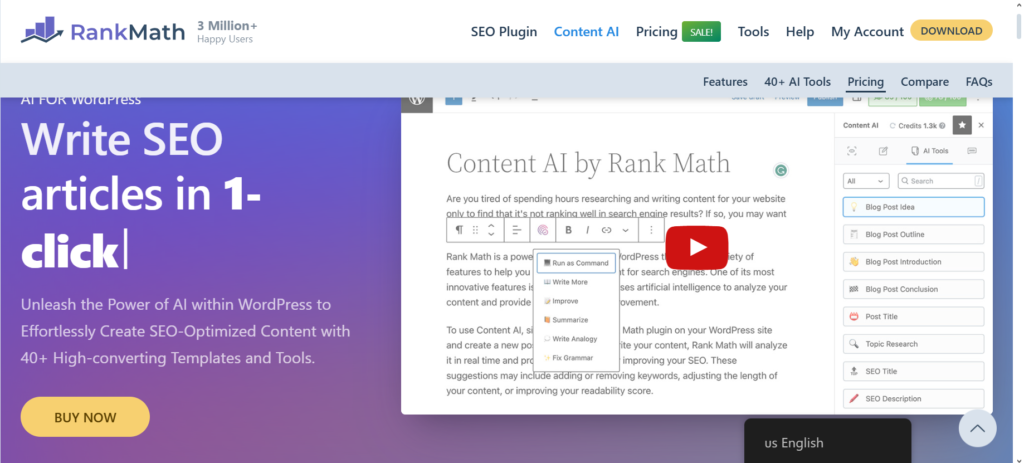
Task: Click the '3 Million+ Happy Users' text
Action: pyautogui.click(x=227, y=31)
